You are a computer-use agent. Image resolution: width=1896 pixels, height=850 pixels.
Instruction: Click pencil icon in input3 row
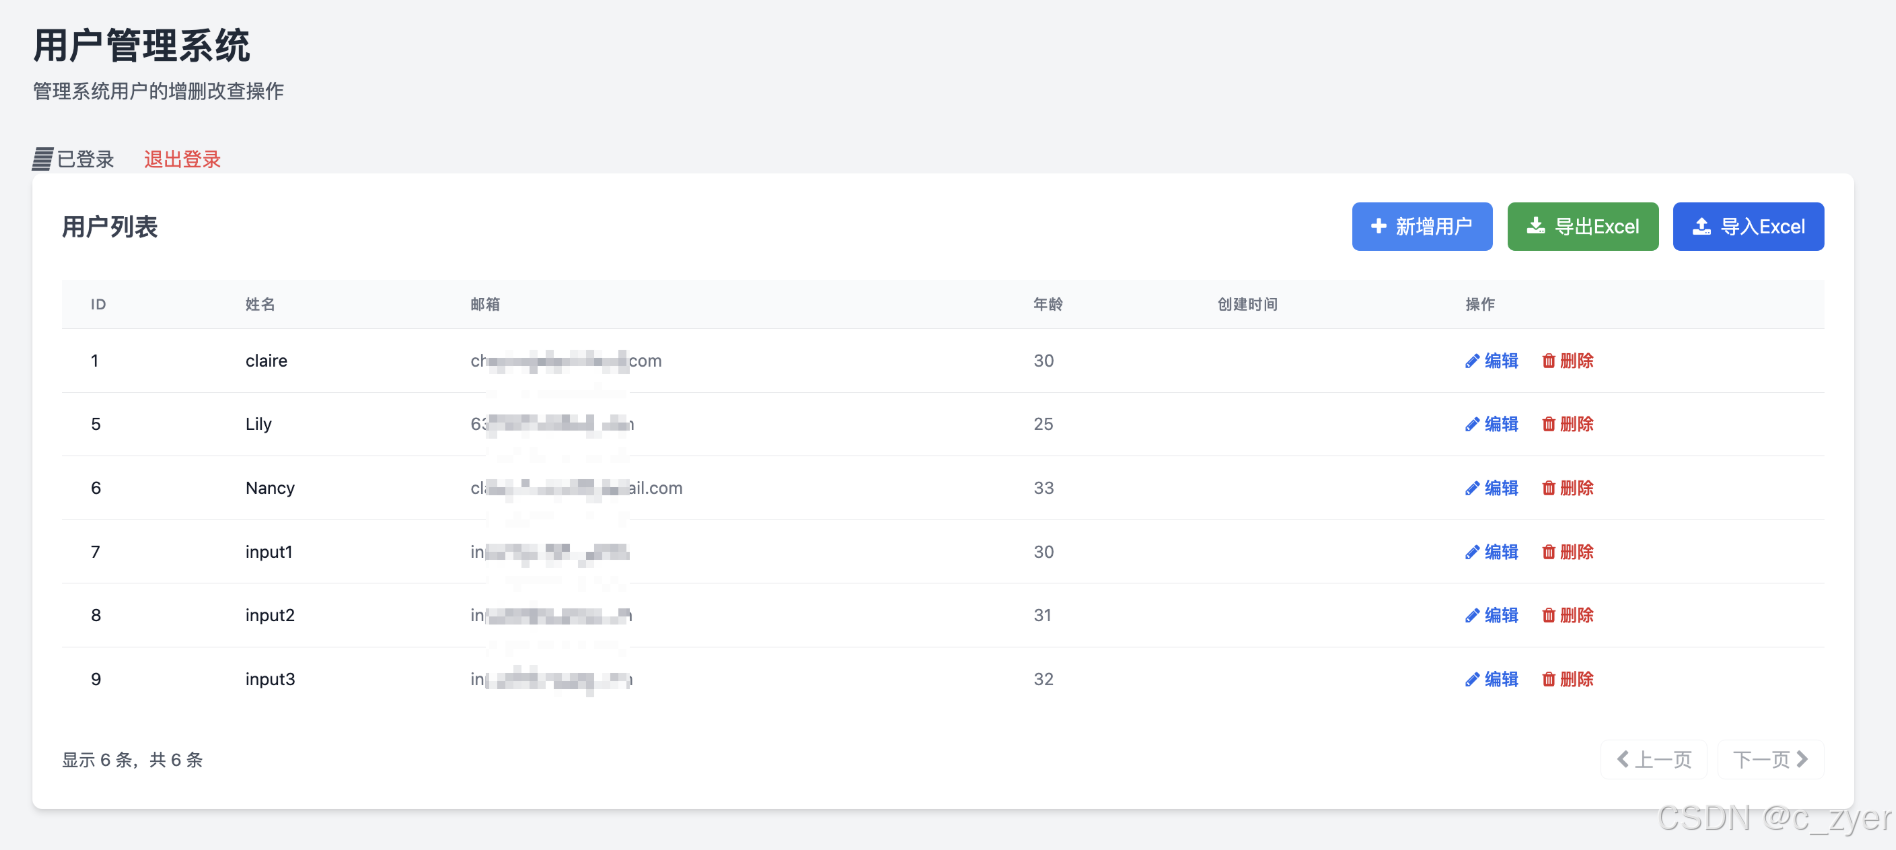pos(1472,679)
